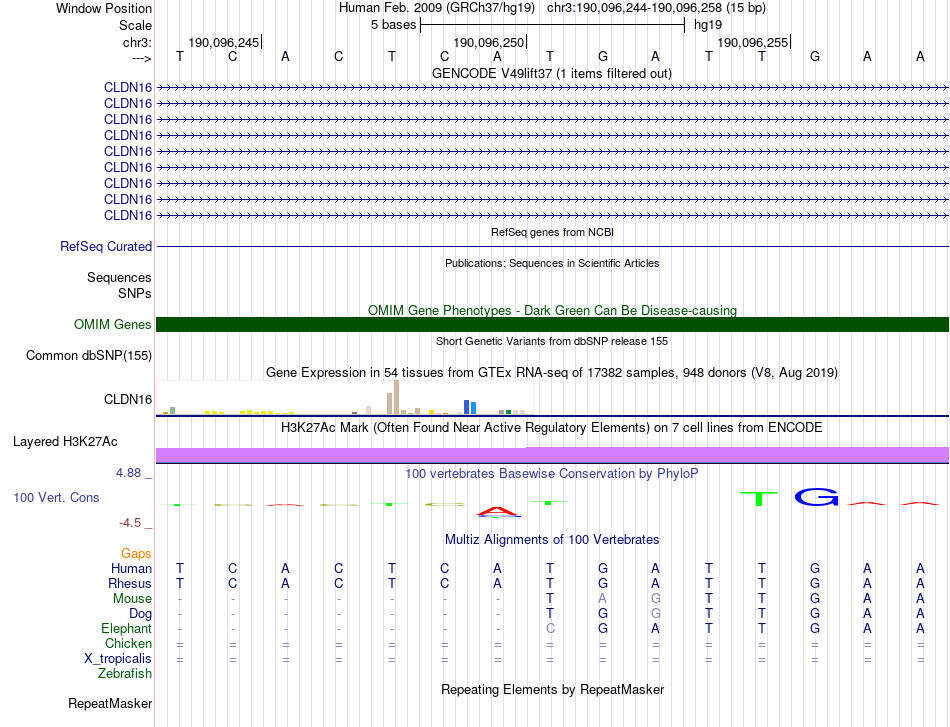The image size is (950, 727).
Task: Click the orange Gaps label
Action: 136,553
